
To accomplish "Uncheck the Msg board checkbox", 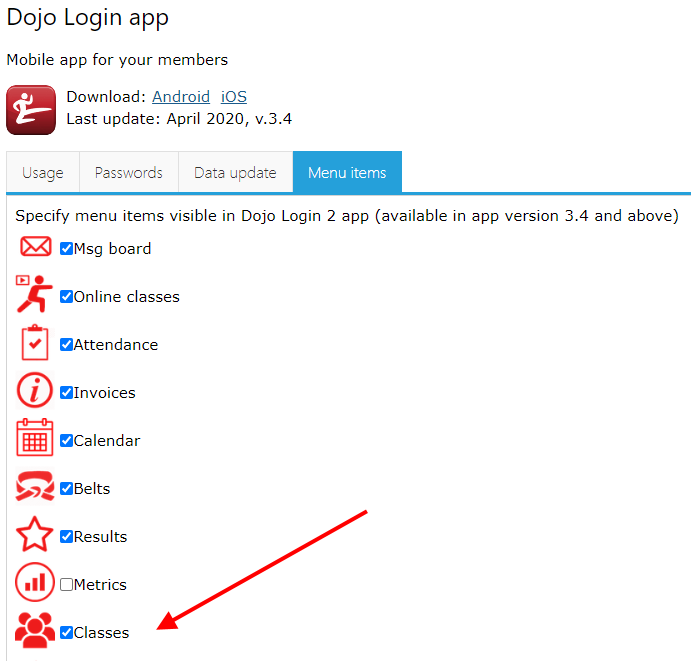I will (67, 249).
